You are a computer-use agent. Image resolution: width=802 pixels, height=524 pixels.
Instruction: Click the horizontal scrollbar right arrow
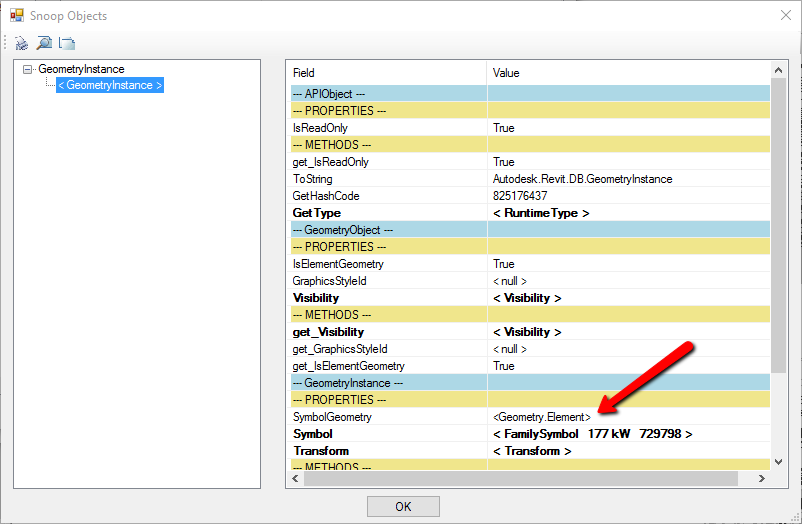pyautogui.click(x=763, y=478)
